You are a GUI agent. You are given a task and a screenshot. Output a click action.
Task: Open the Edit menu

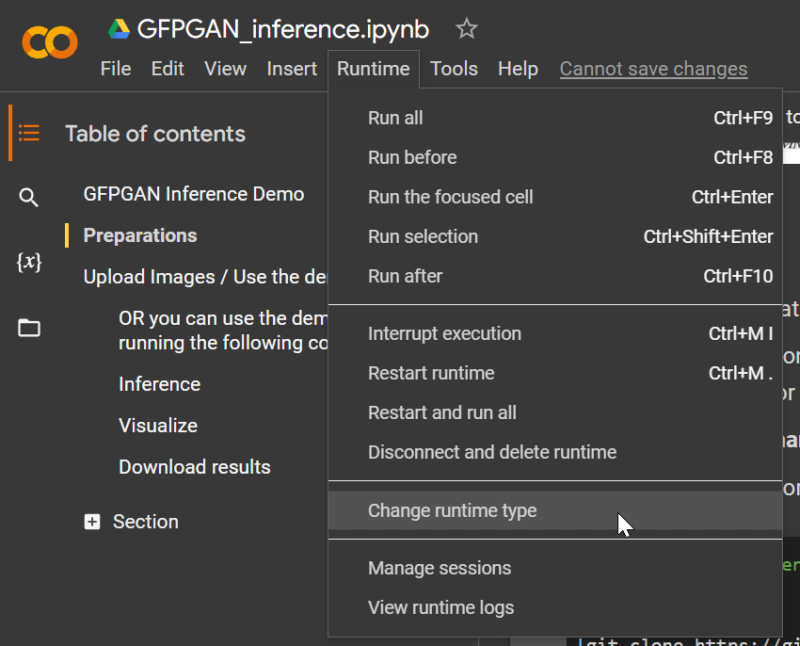(x=167, y=69)
